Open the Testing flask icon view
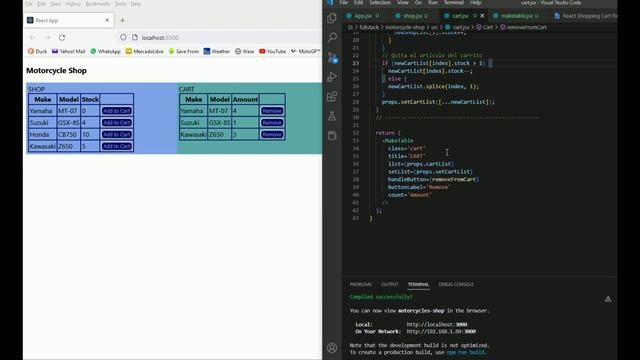 pyautogui.click(x=332, y=116)
